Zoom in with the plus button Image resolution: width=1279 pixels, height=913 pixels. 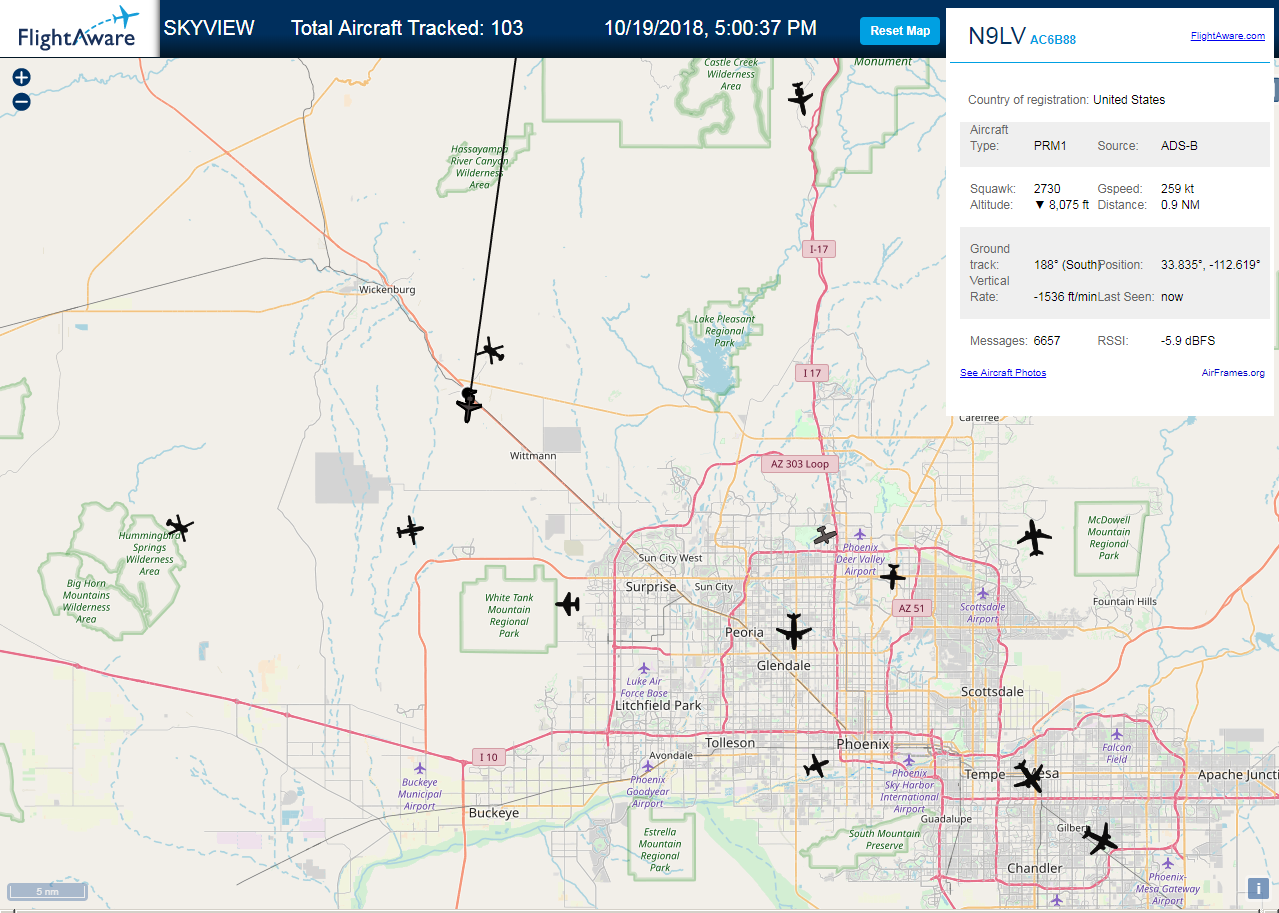21,77
